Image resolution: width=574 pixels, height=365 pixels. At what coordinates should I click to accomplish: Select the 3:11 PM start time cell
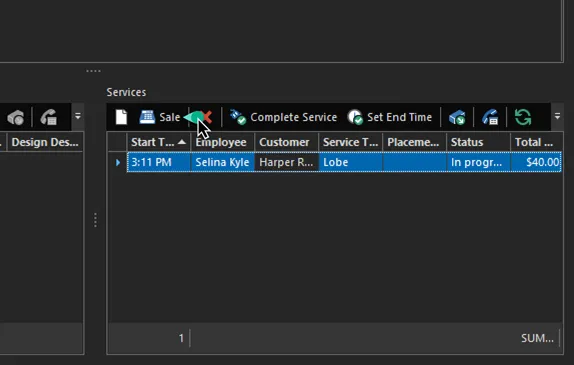click(x=159, y=162)
